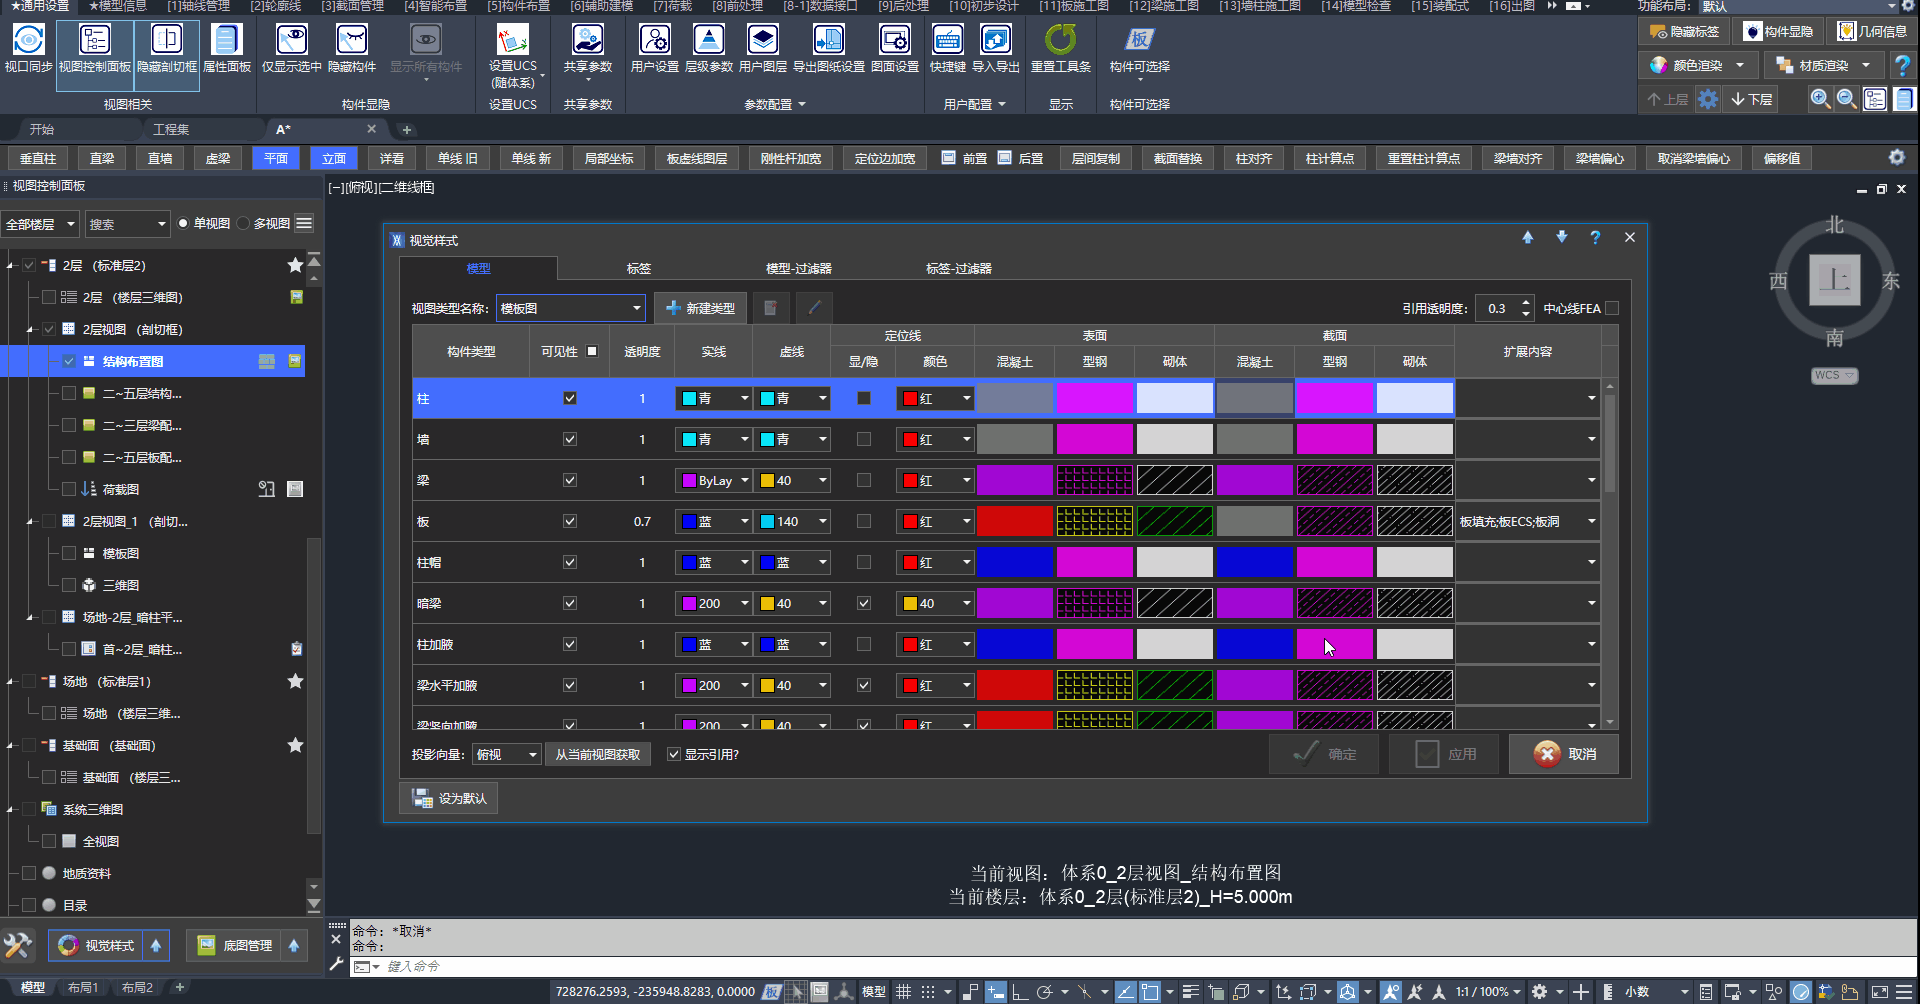
Task: Click the 视口同步 ribbon icon
Action: pyautogui.click(x=28, y=48)
